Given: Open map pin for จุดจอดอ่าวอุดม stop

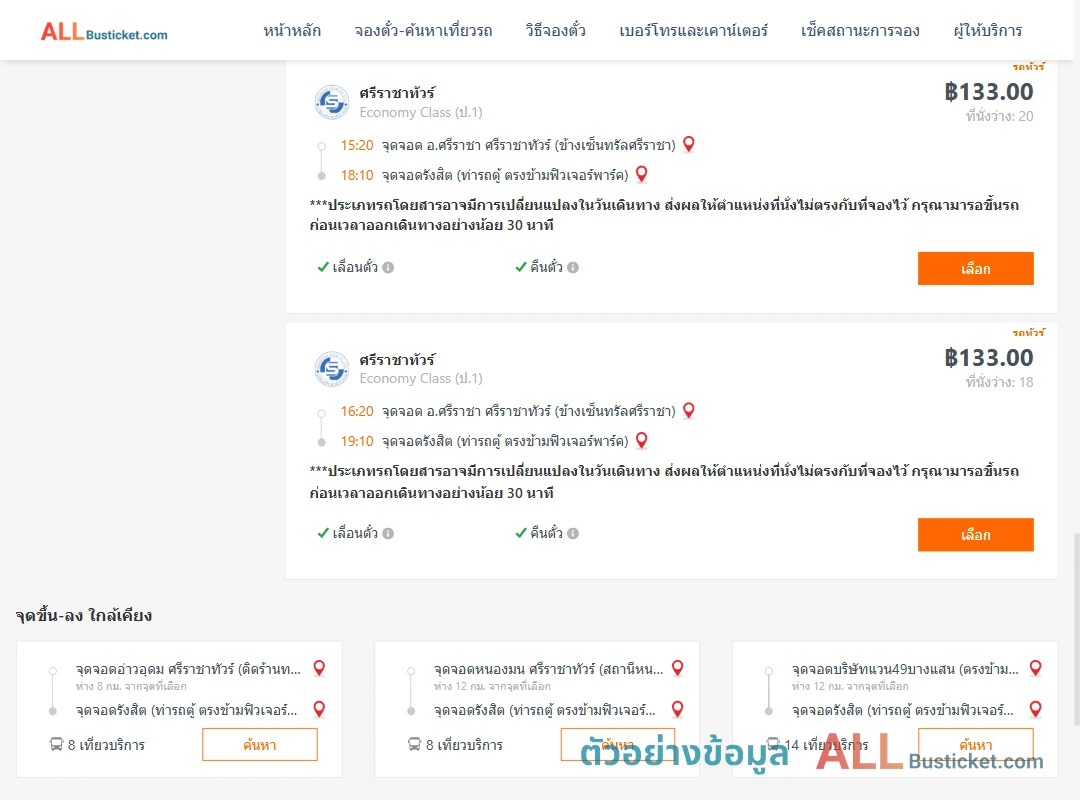Looking at the screenshot, I should (x=319, y=668).
